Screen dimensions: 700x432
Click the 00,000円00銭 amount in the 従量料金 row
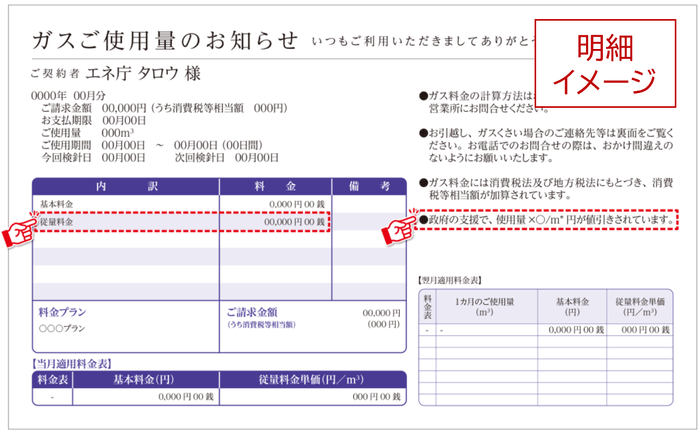coord(295,222)
